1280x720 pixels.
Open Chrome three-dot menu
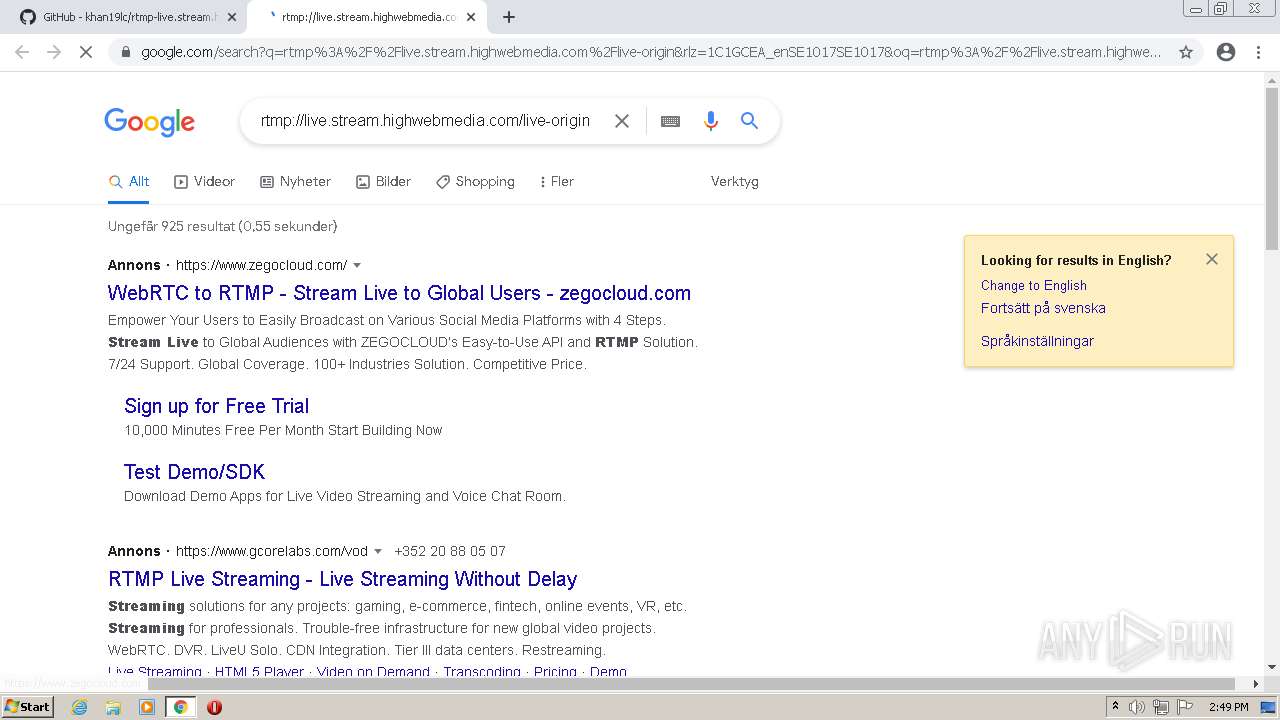(x=1258, y=52)
